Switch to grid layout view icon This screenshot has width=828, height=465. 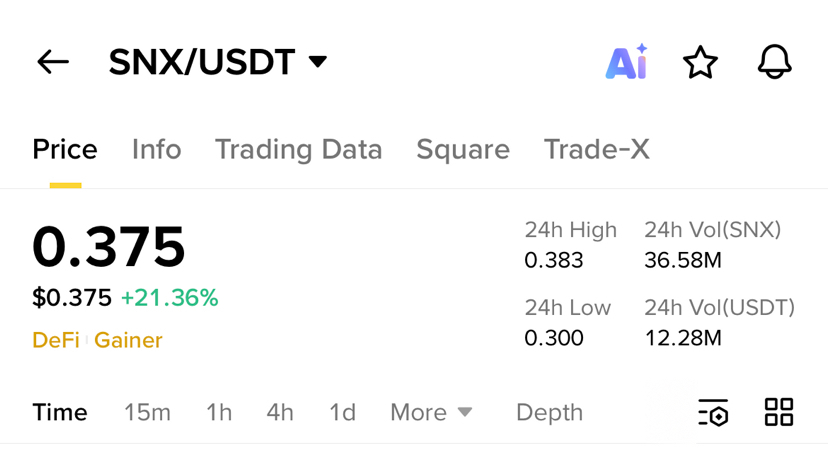pos(779,412)
